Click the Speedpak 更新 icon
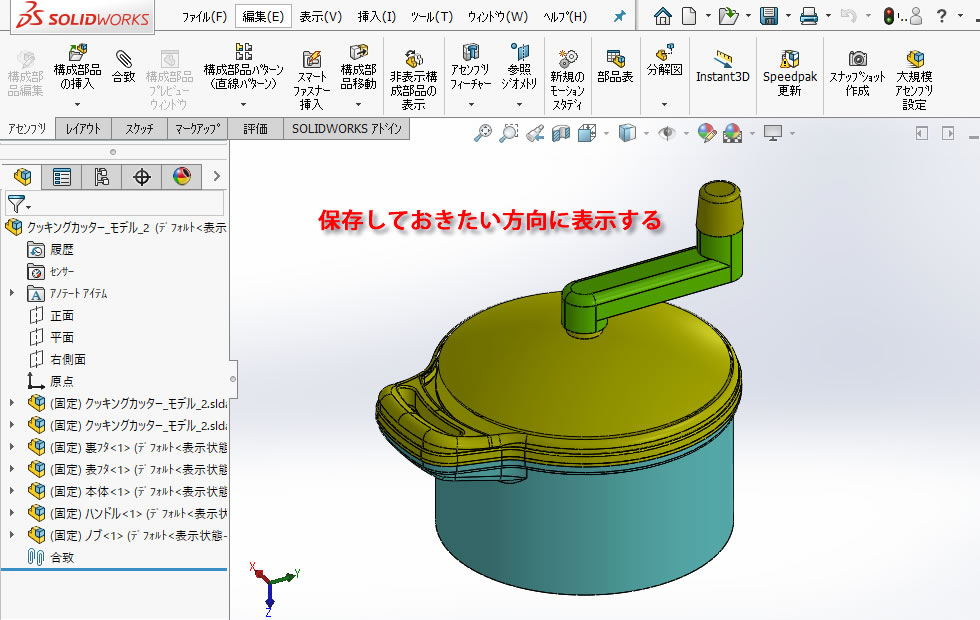 tap(790, 59)
